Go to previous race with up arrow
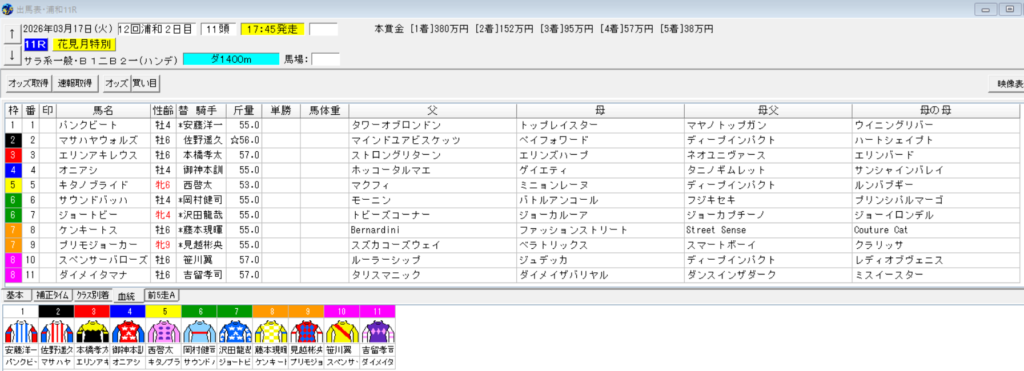Viewport: 1024px width, 371px height. point(11,34)
